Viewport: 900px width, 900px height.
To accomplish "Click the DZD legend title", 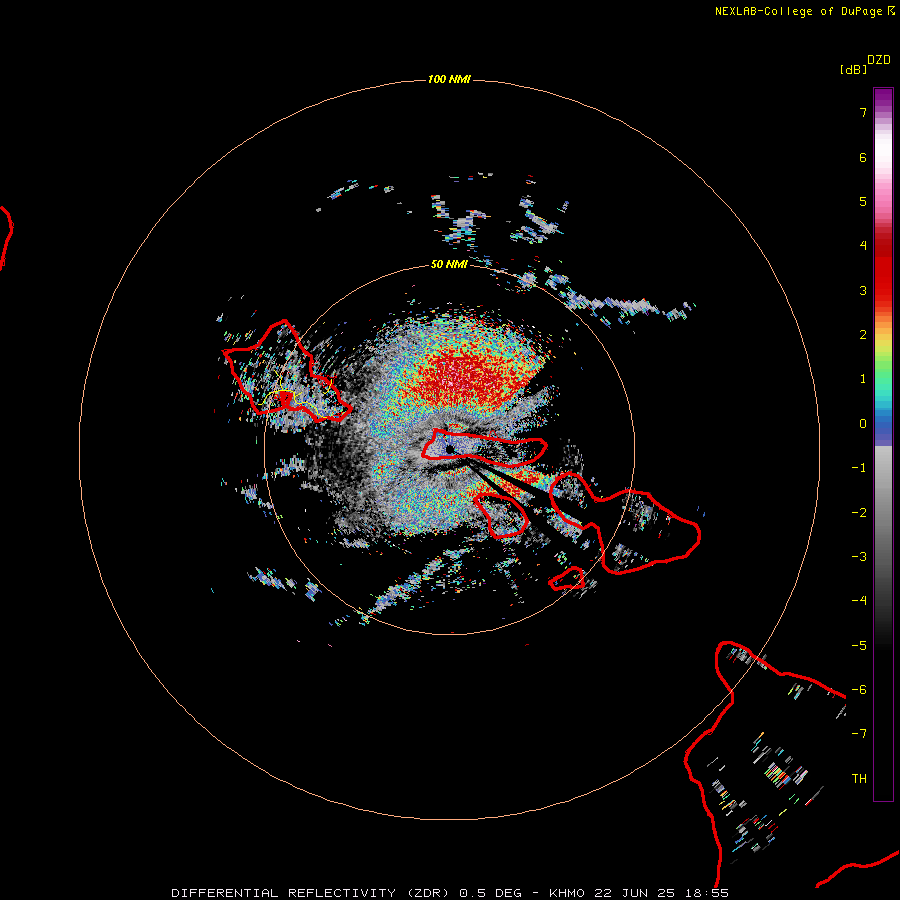I will 879,60.
